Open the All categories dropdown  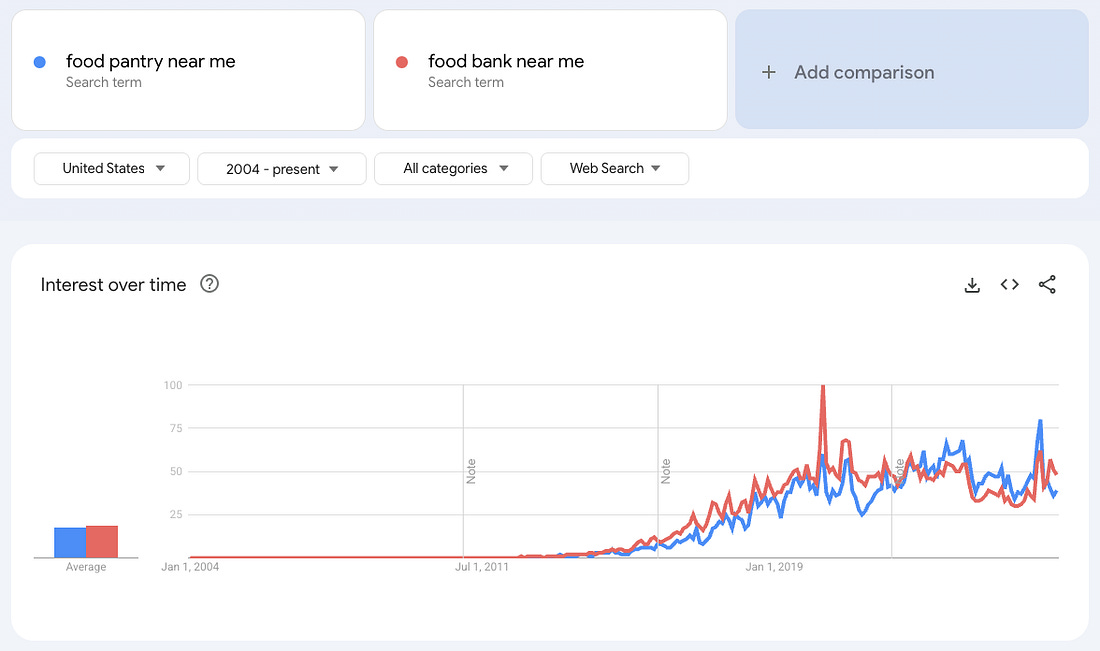tap(455, 169)
